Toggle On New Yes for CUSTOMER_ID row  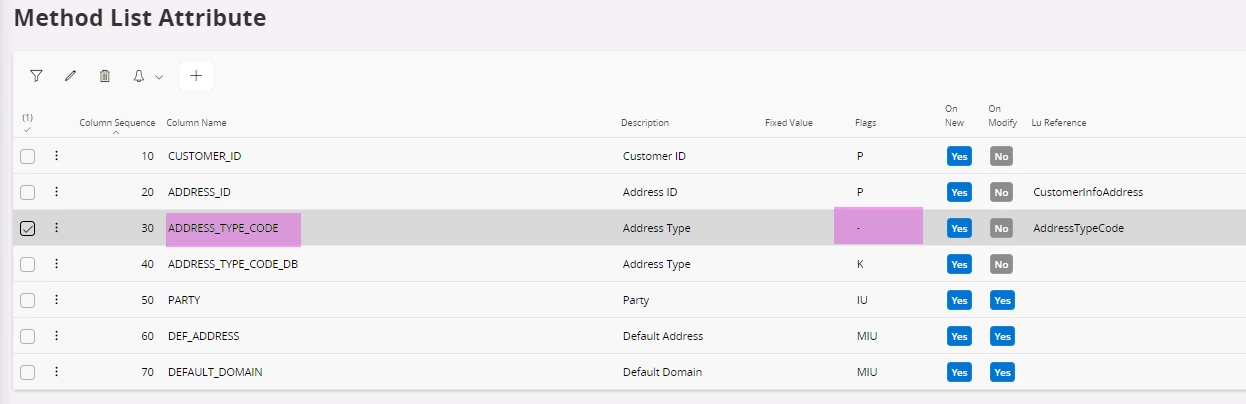(x=959, y=156)
